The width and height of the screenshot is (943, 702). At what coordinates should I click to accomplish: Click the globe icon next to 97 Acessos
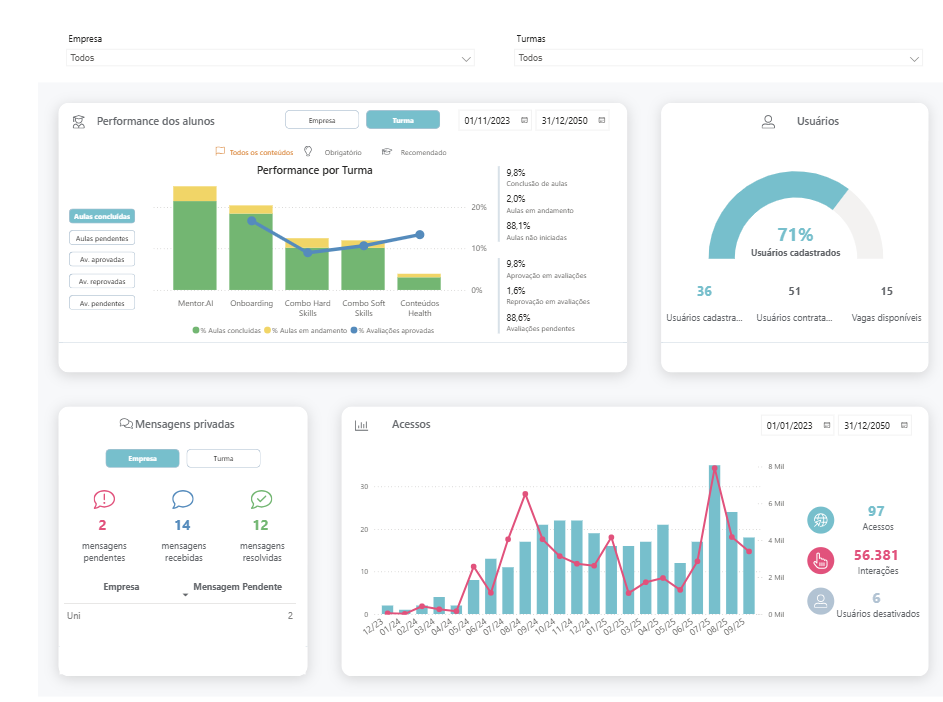click(821, 520)
